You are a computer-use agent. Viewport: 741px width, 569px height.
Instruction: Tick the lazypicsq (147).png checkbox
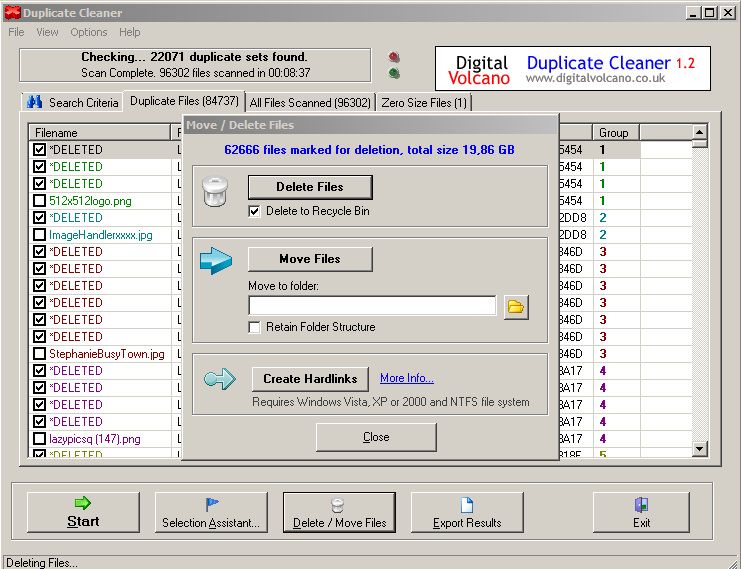click(39, 439)
